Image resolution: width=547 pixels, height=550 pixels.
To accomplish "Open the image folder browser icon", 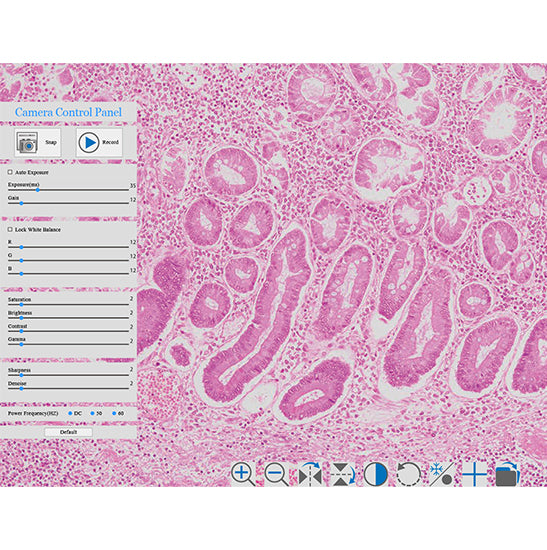I will [x=507, y=474].
